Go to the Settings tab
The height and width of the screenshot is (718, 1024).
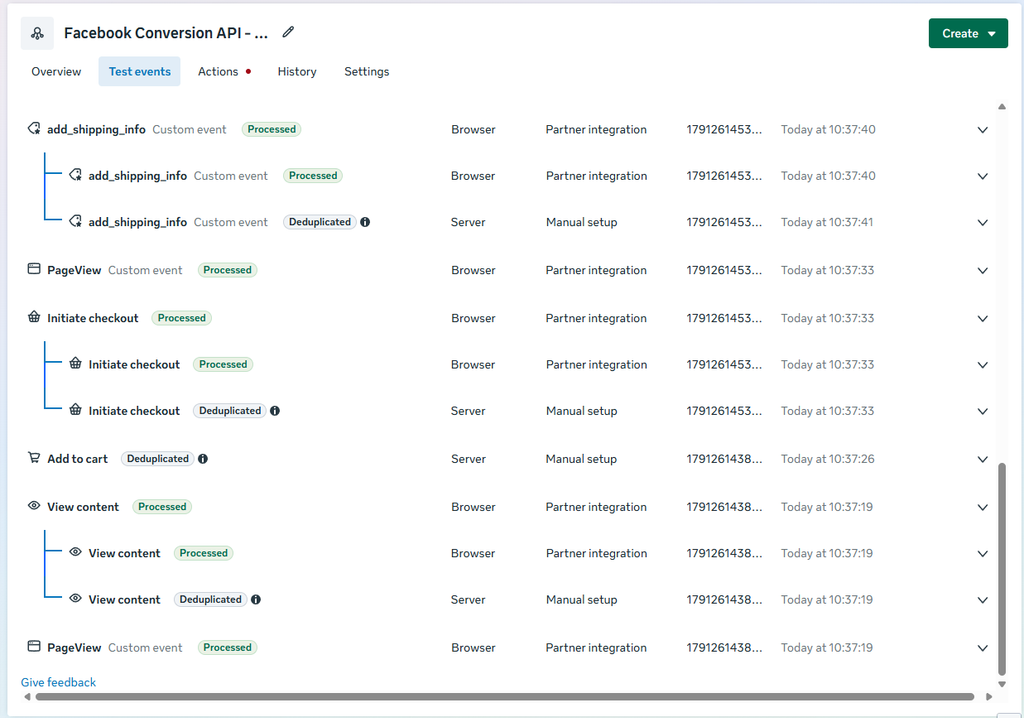pyautogui.click(x=366, y=71)
